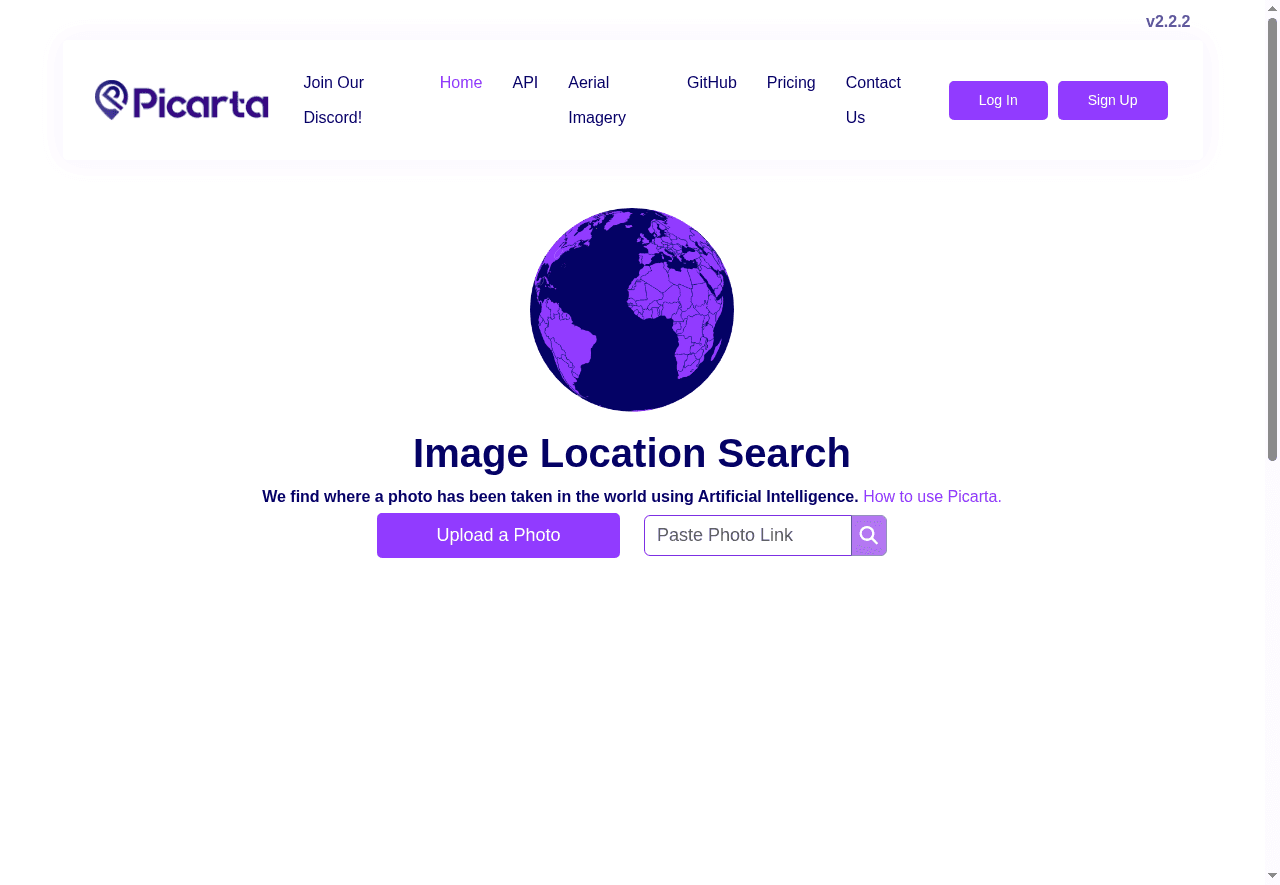This screenshot has height=885, width=1280.
Task: Click the Upload a Photo button
Action: coord(498,536)
